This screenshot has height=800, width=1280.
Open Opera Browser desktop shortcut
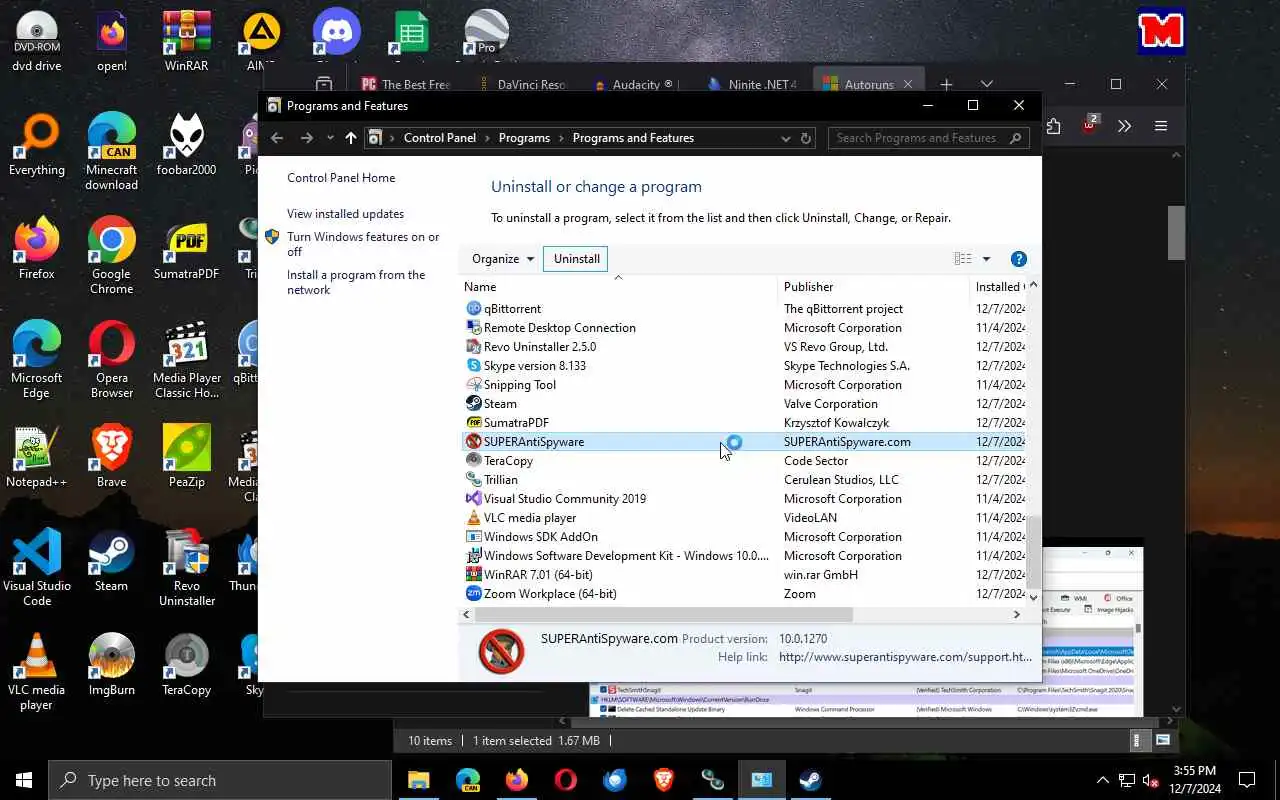(x=111, y=360)
